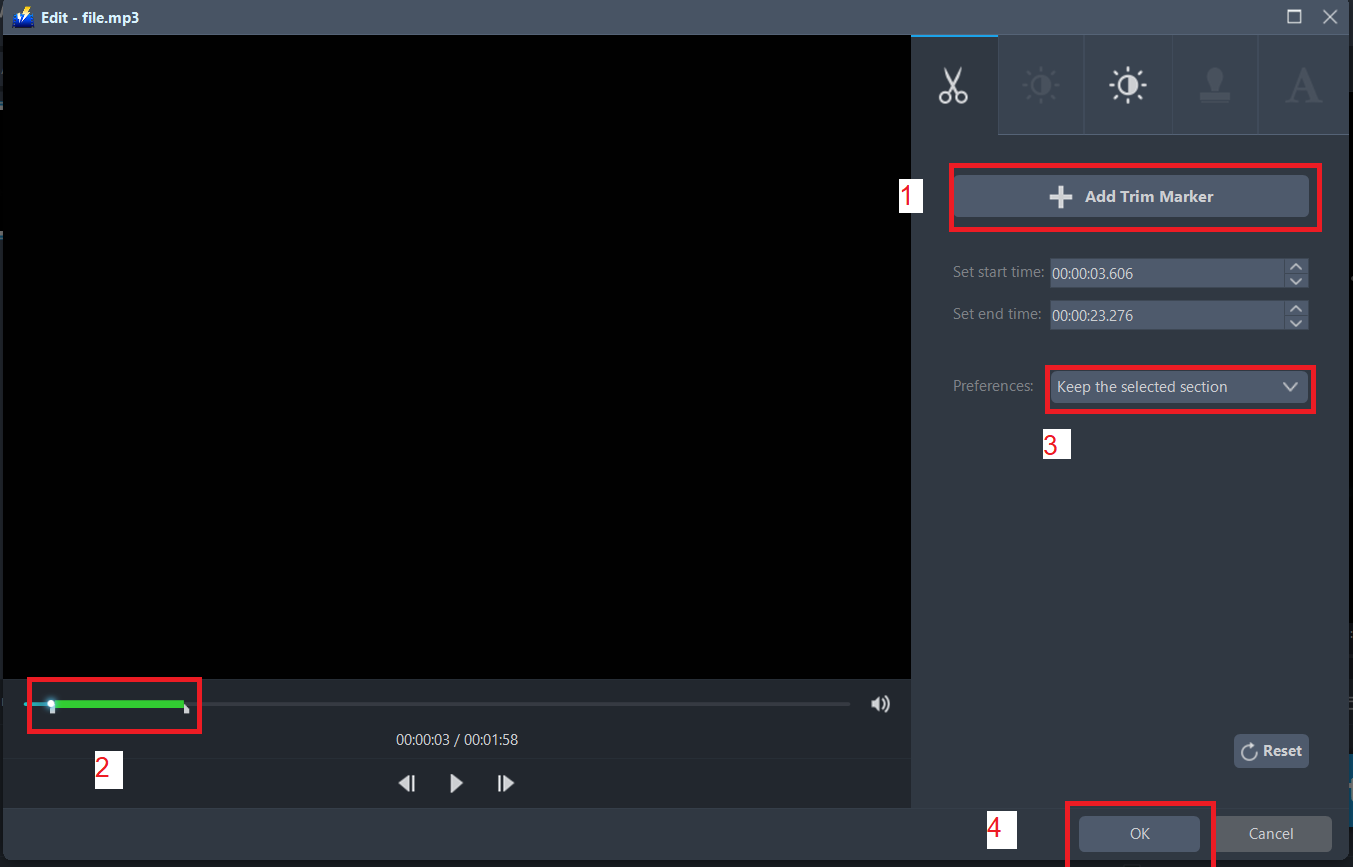Open the dimmed brightness effect tab

pyautogui.click(x=1040, y=85)
